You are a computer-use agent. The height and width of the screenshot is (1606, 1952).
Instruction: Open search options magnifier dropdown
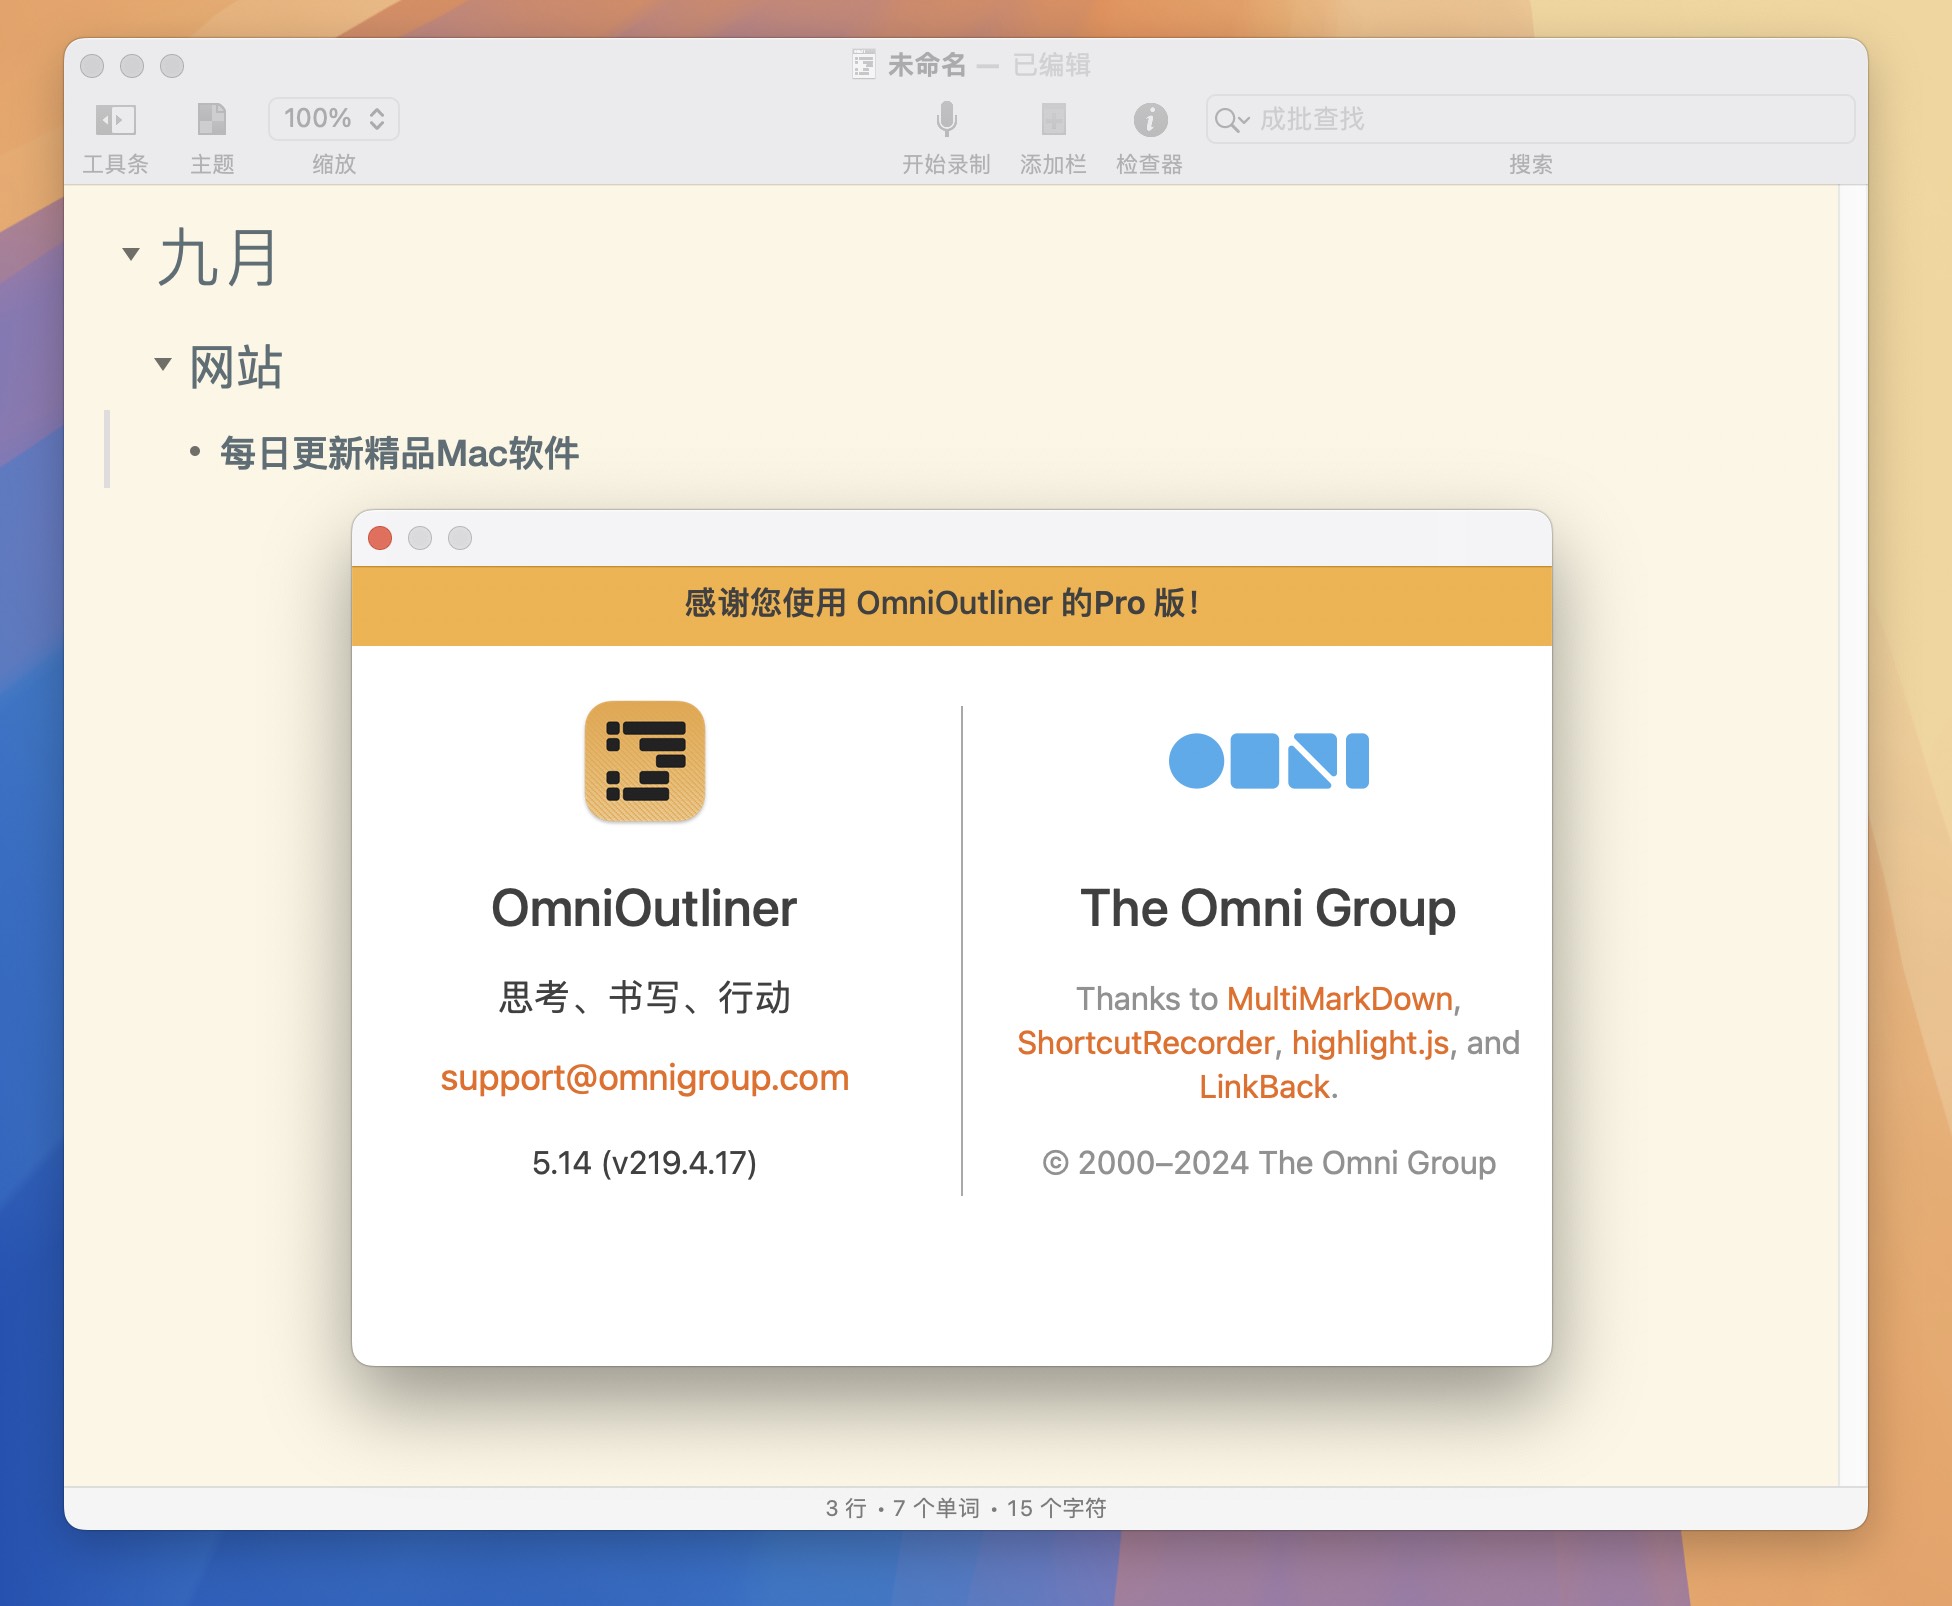(x=1231, y=120)
